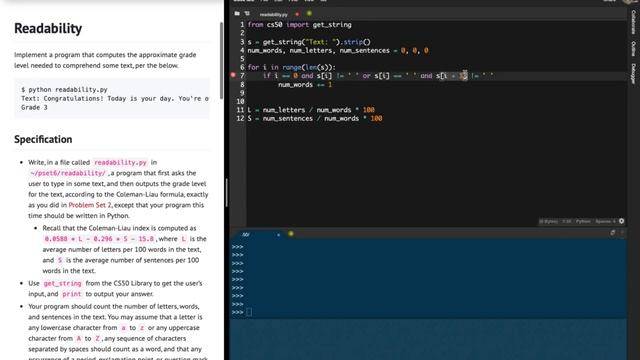The height and width of the screenshot is (360, 640).
Task: Click 'Grade 3' in example output
Action: tap(34, 107)
